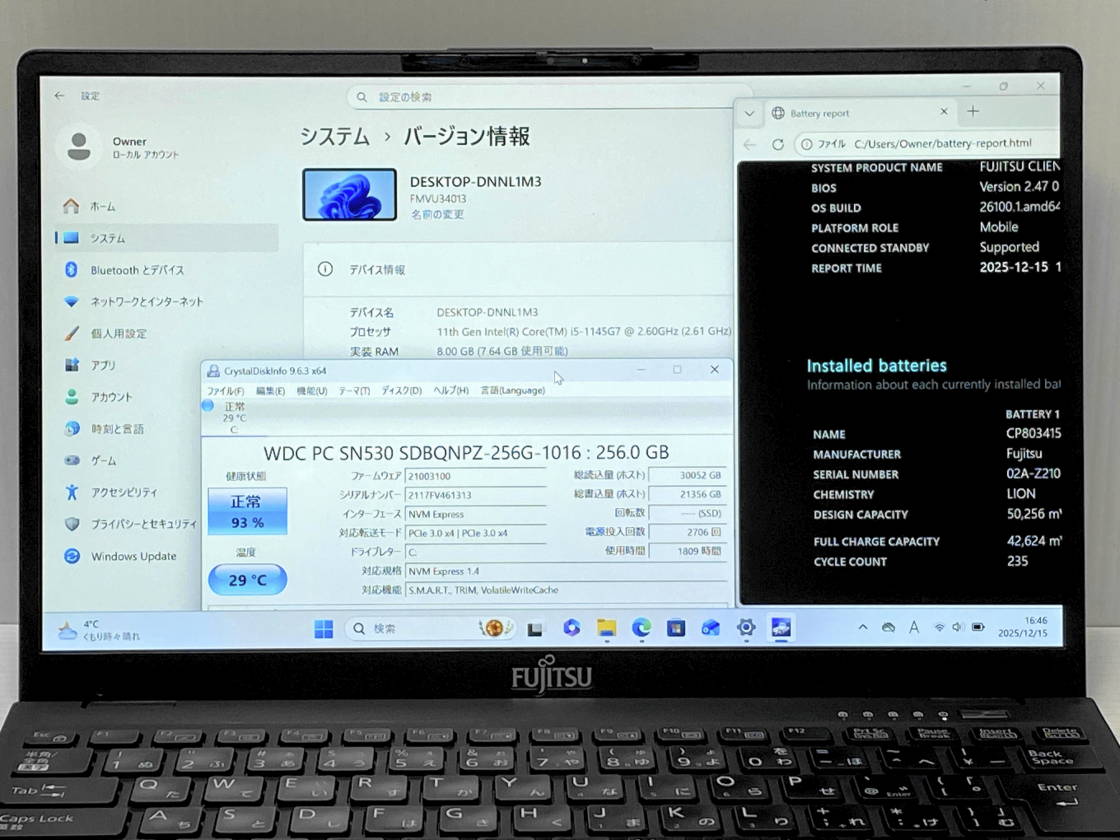This screenshot has width=1120, height=840.
Task: Reload the Battery report page
Action: (x=778, y=144)
